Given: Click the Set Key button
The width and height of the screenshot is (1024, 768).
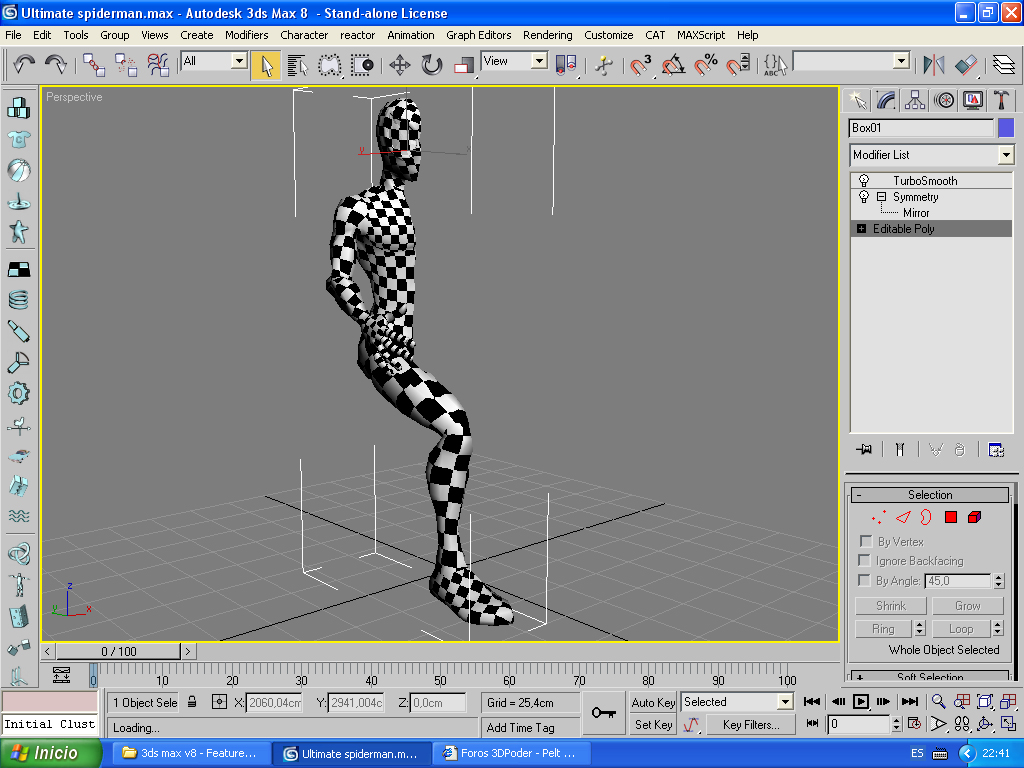Looking at the screenshot, I should (x=652, y=724).
